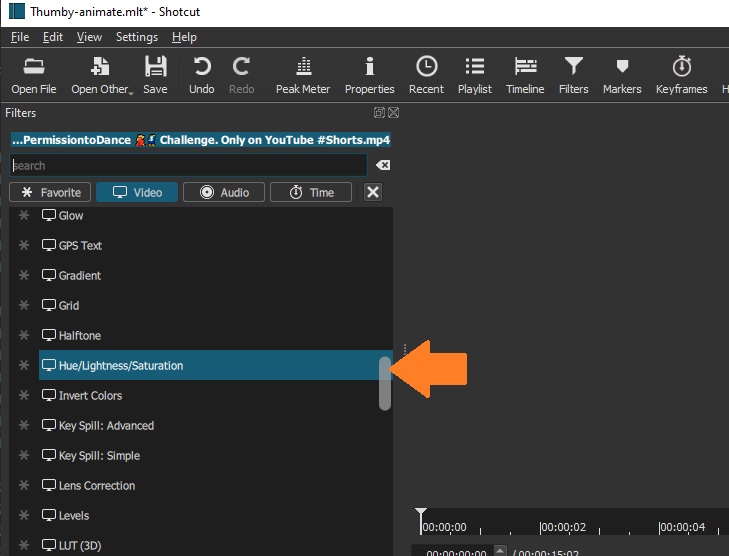Show the Playlist panel
This screenshot has width=729, height=556.
tap(475, 75)
